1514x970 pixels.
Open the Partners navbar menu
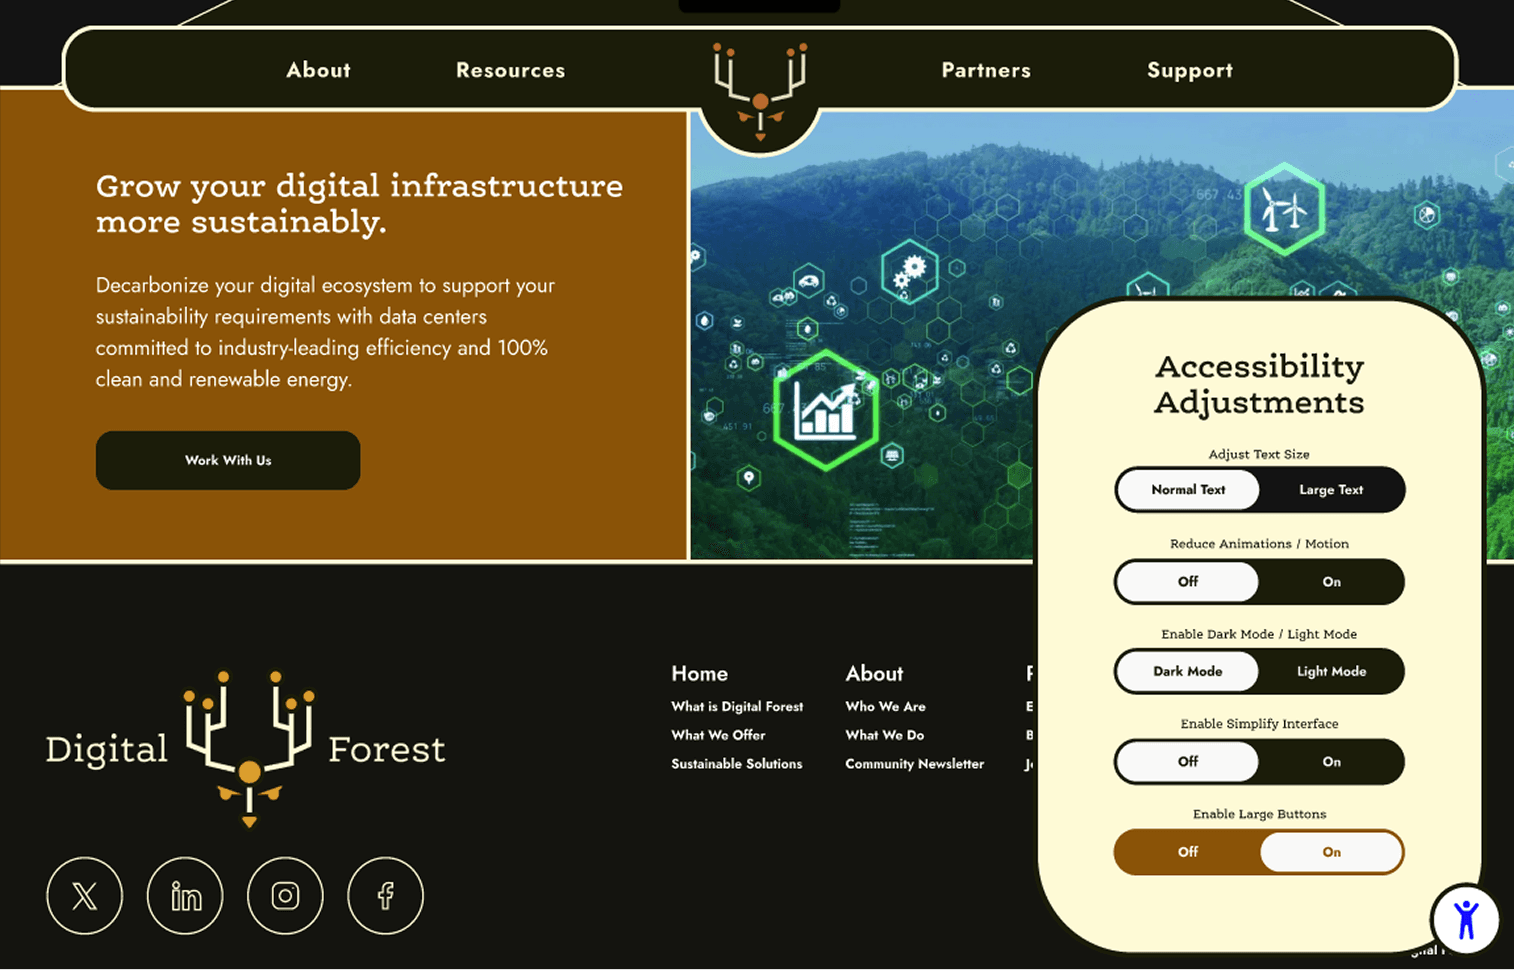tap(986, 70)
